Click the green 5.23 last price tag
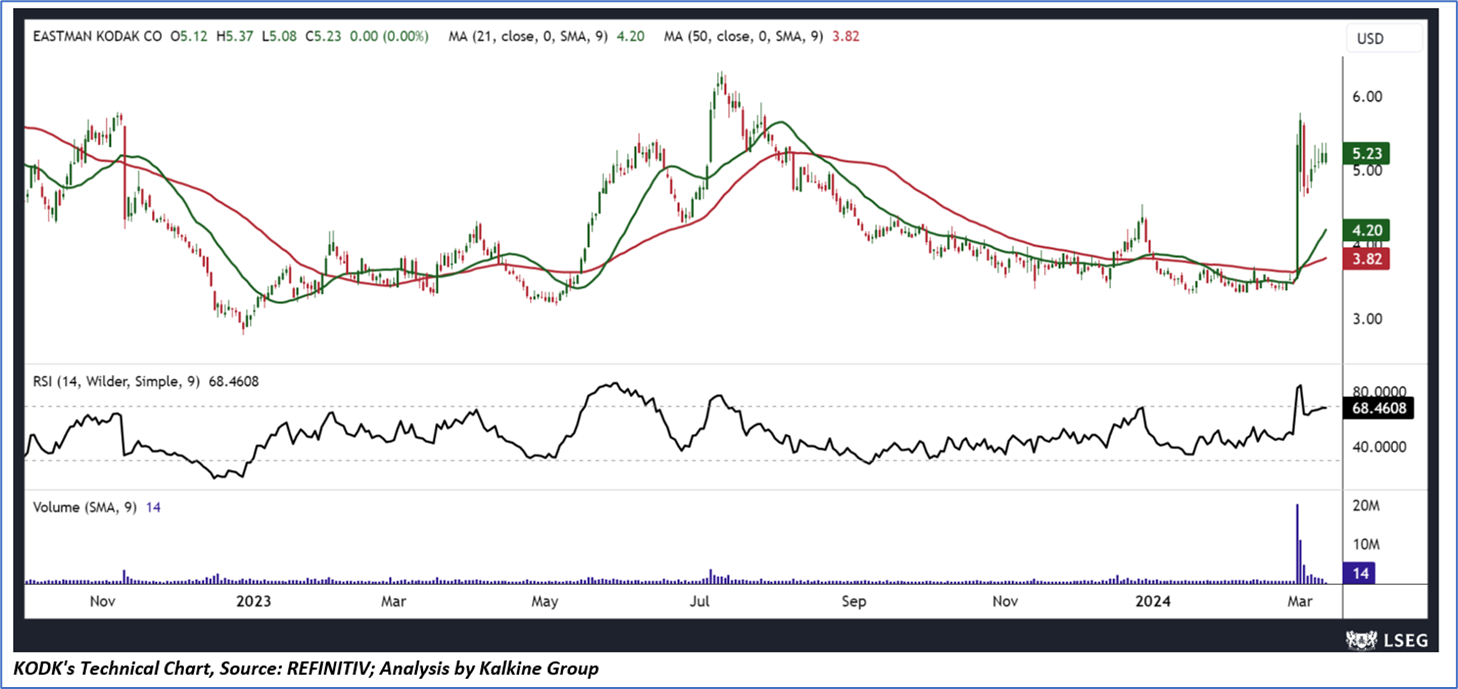 [1366, 154]
